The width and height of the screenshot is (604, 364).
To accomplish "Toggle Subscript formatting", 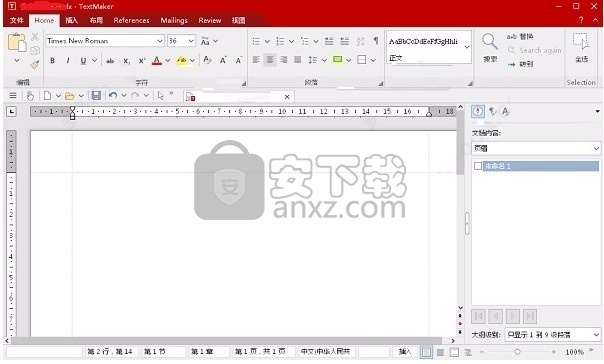I will [126, 61].
